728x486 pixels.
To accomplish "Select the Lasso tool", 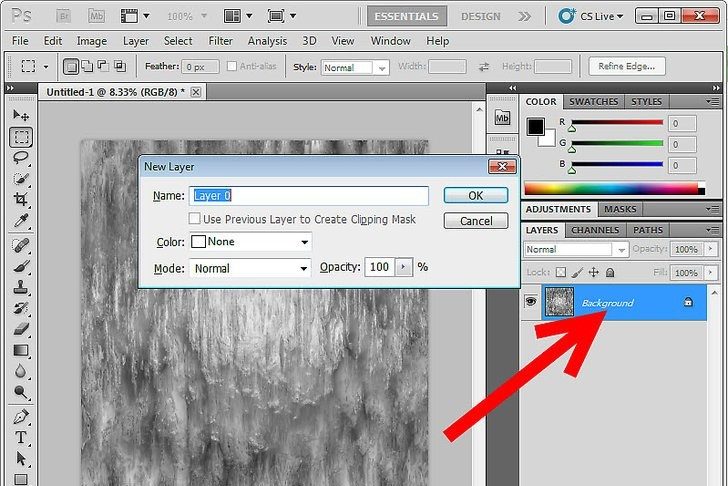I will point(21,158).
